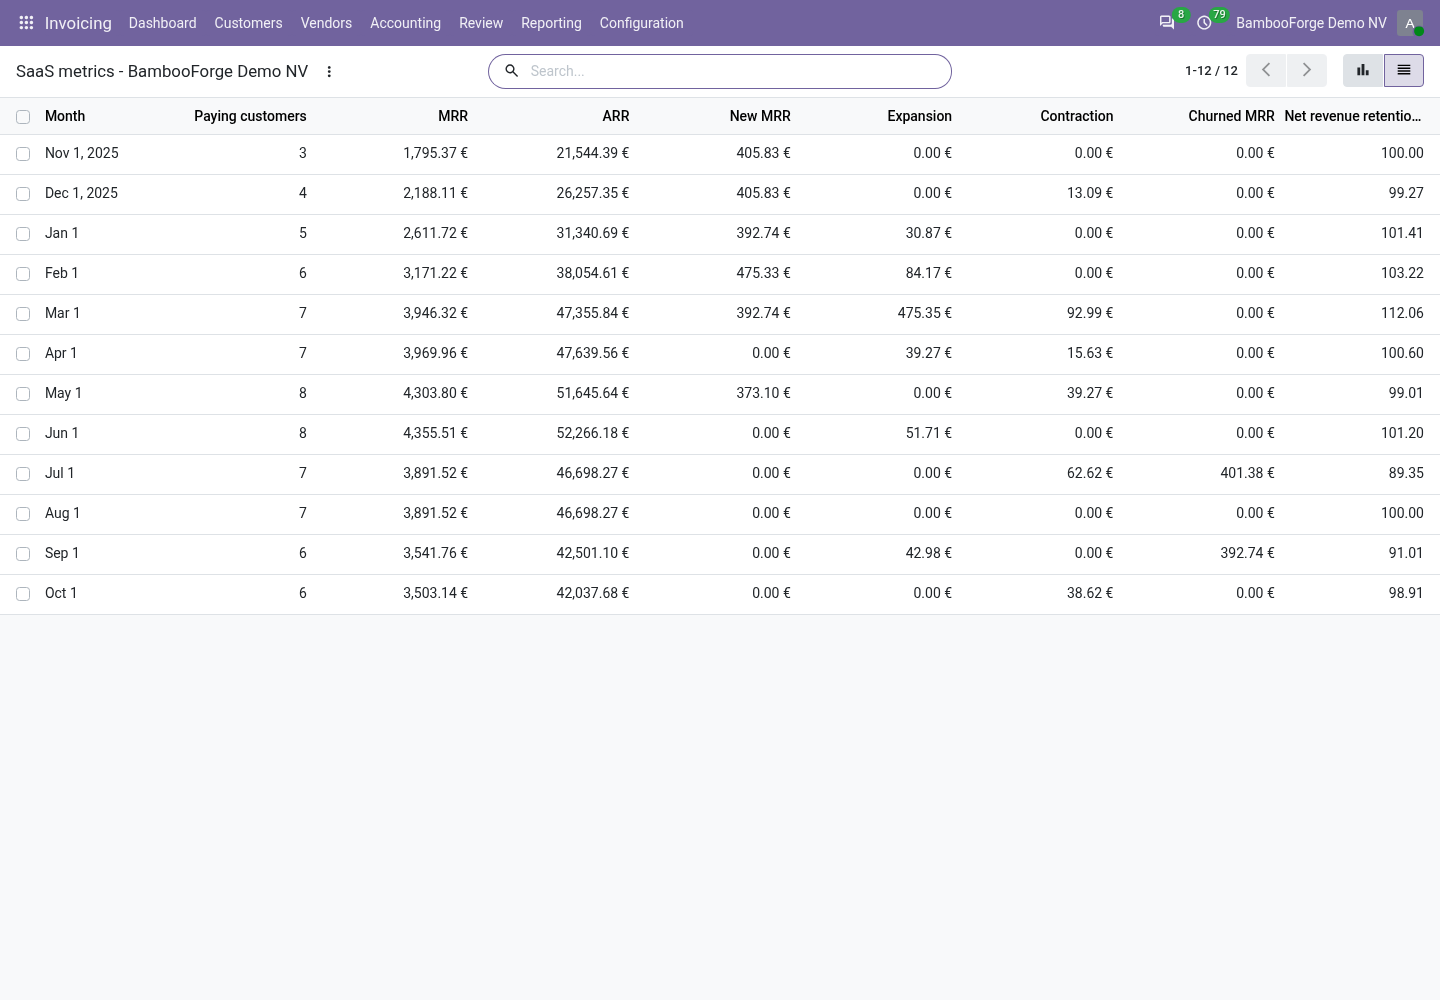Open the vertical dots actions menu
Viewport: 1440px width, 1000px height.
[x=329, y=71]
